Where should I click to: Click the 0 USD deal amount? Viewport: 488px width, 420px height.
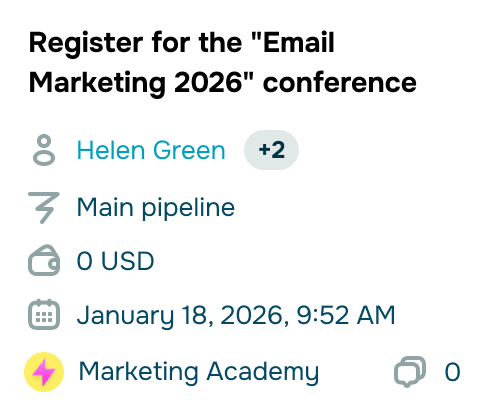[x=115, y=261]
